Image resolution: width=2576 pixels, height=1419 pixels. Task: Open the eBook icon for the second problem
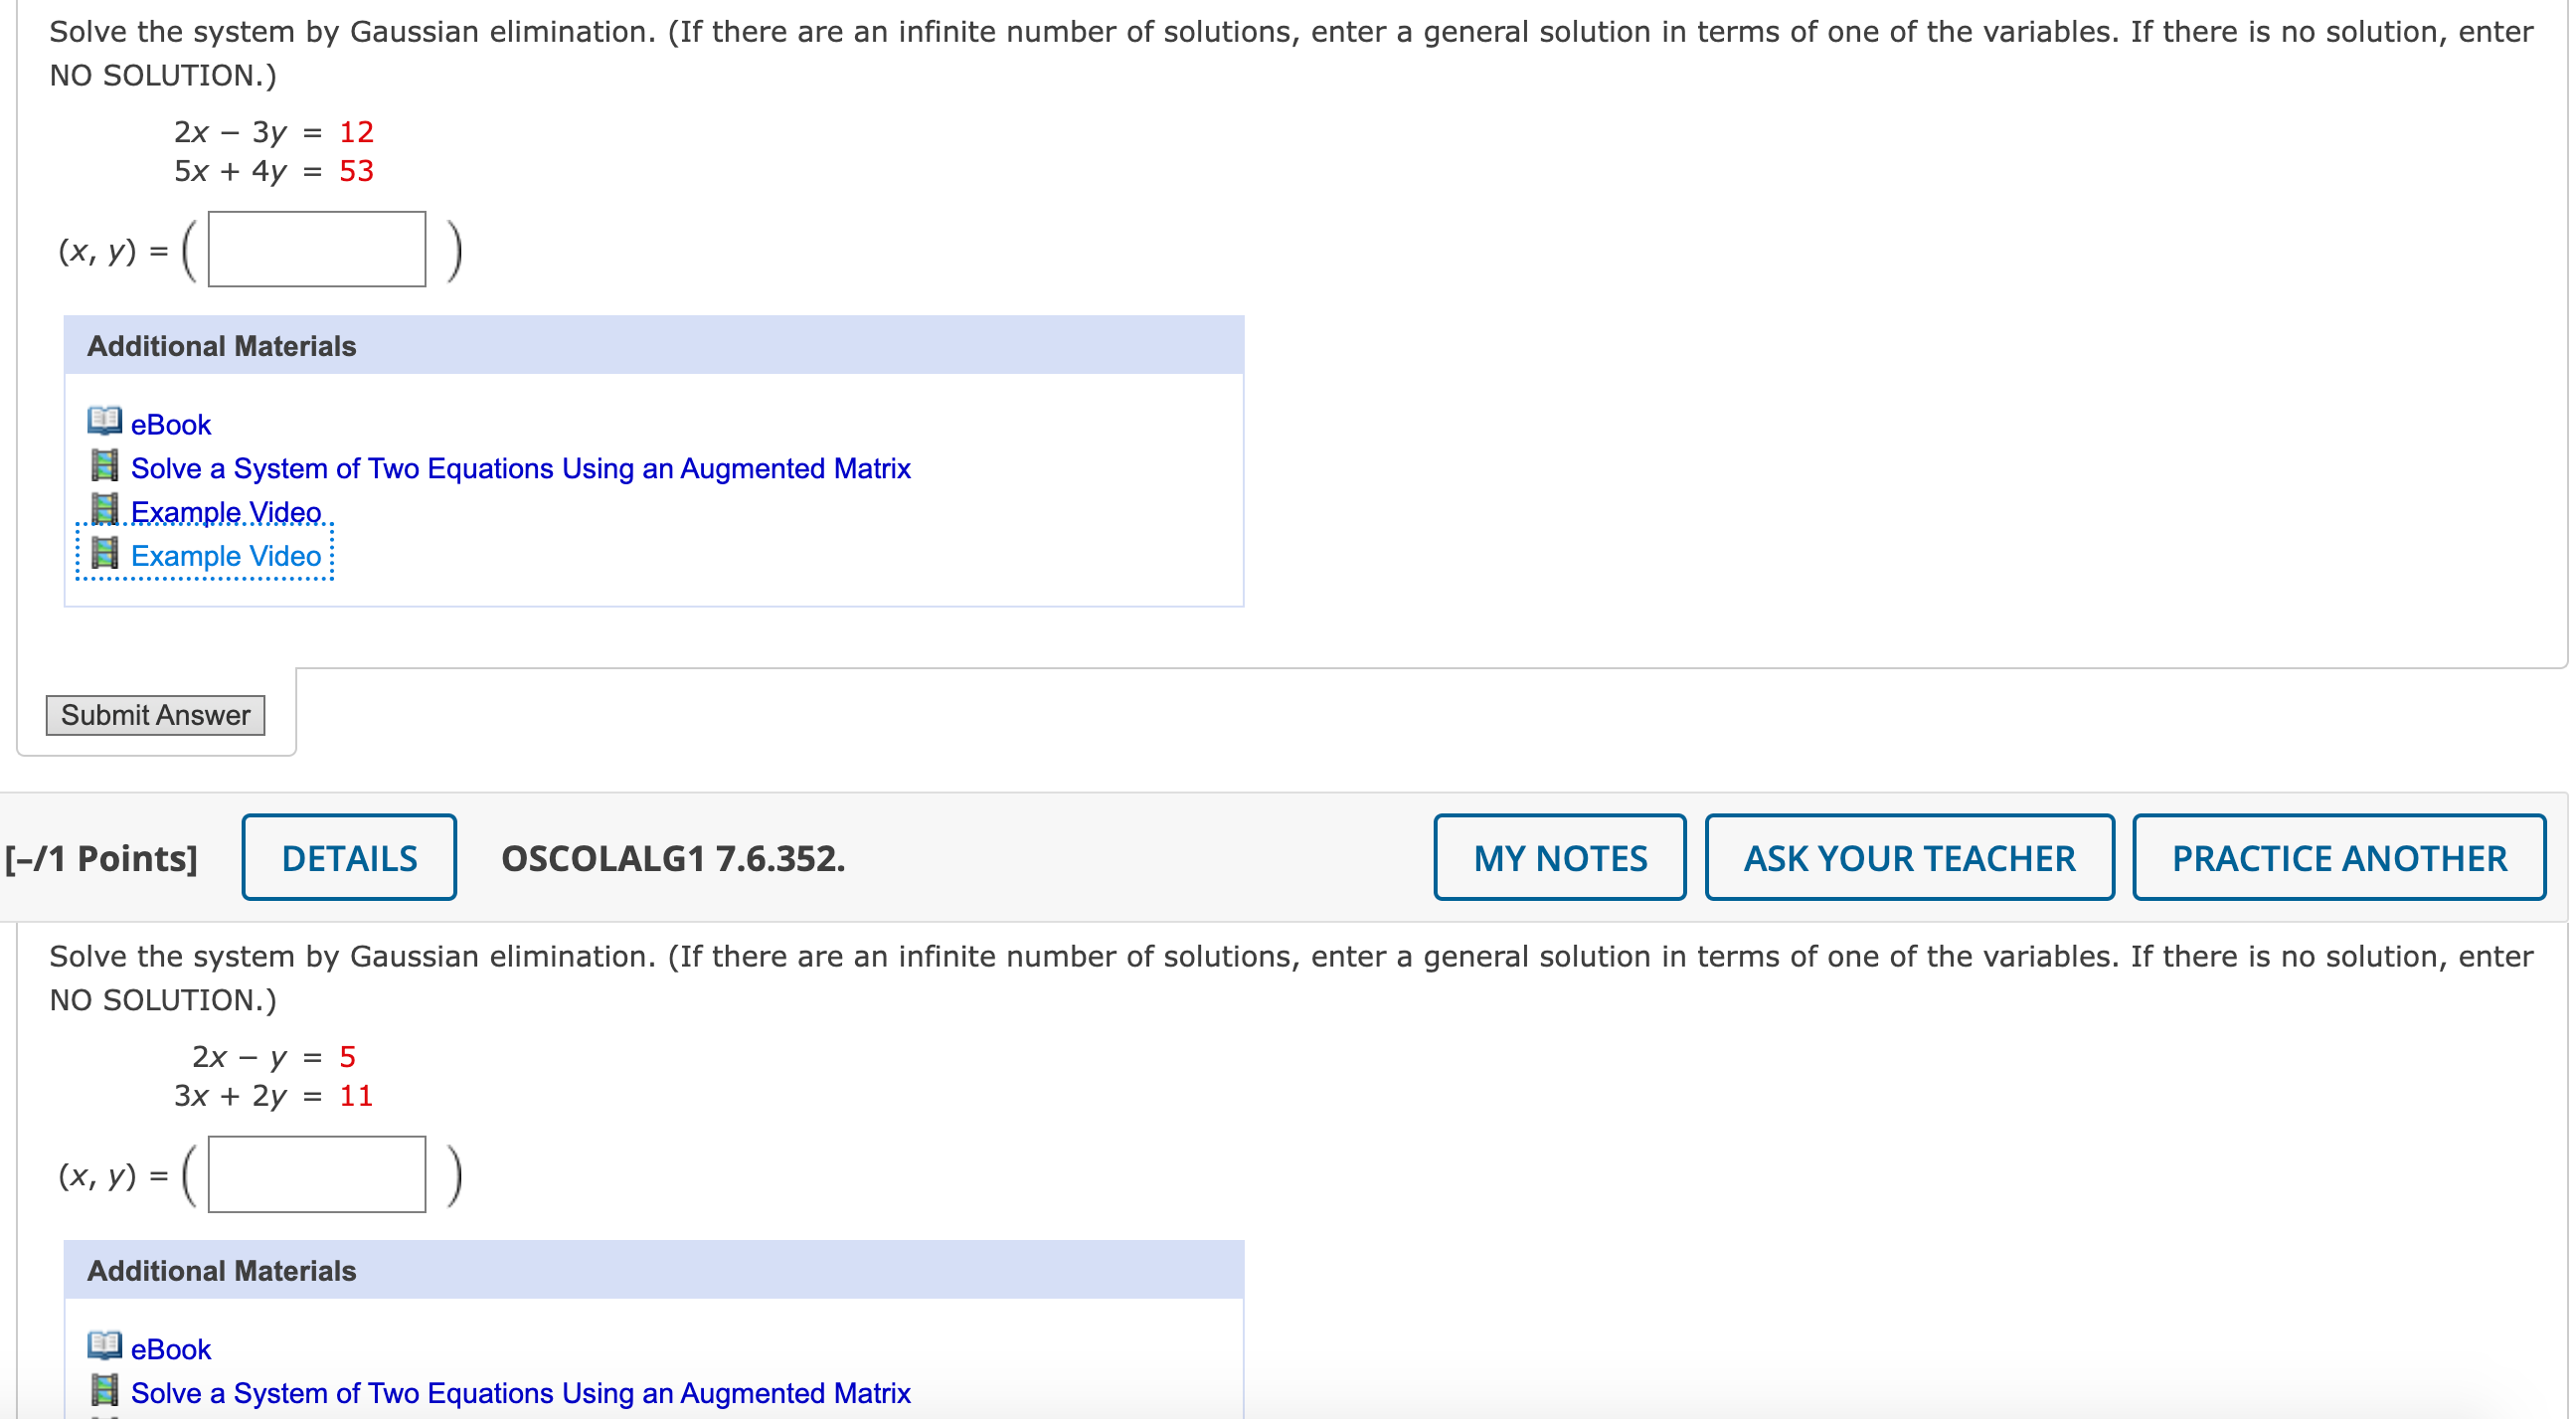(x=104, y=1348)
